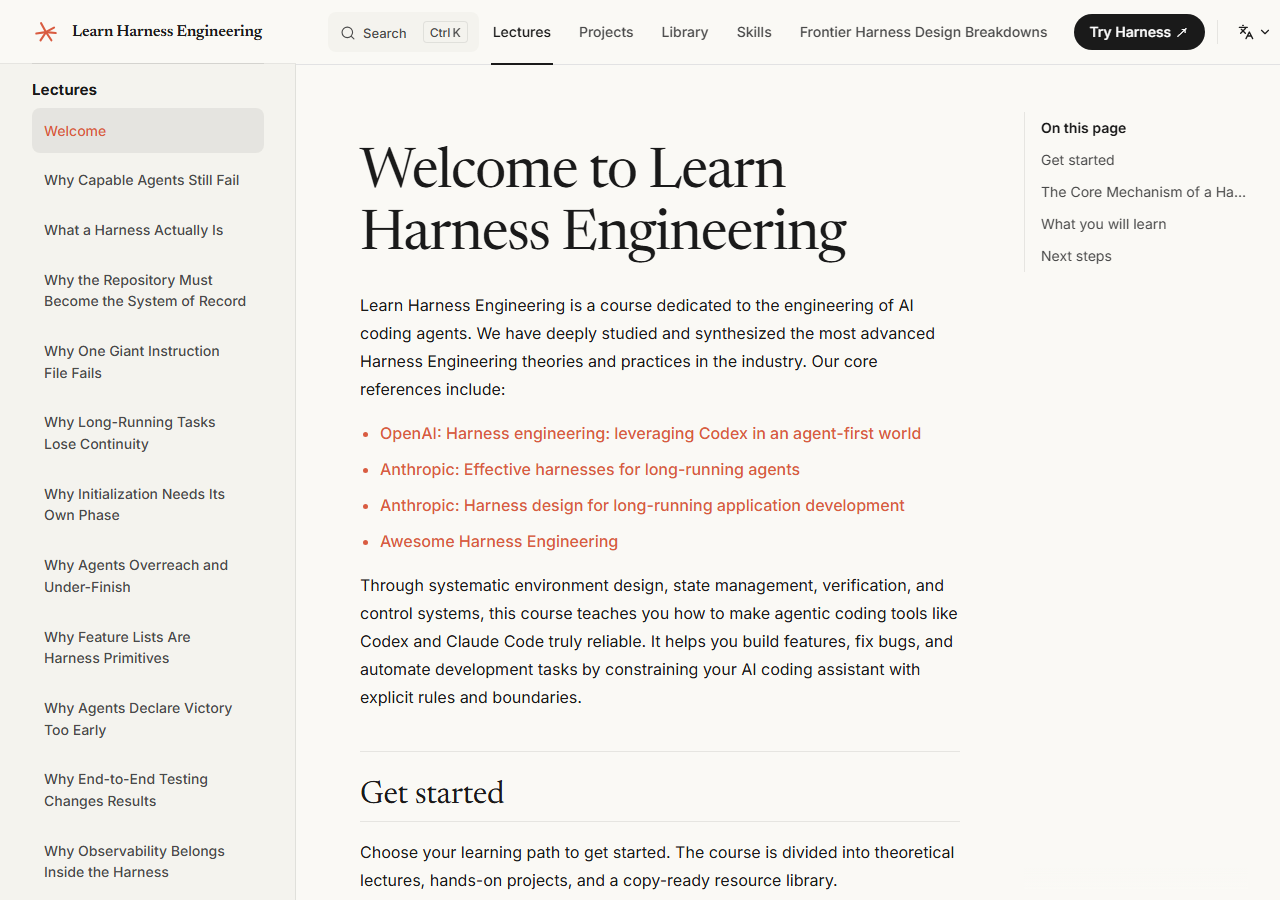This screenshot has width=1280, height=900.
Task: Jump to The Core Mechanism of a Ha... section
Action: [1143, 192]
